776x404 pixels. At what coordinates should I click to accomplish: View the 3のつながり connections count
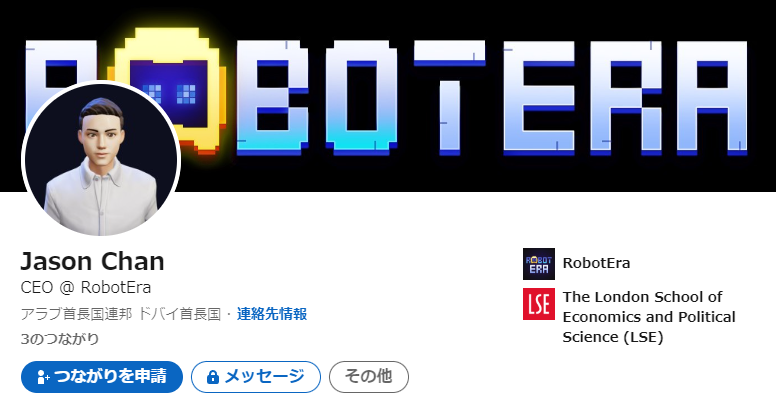tap(60, 339)
